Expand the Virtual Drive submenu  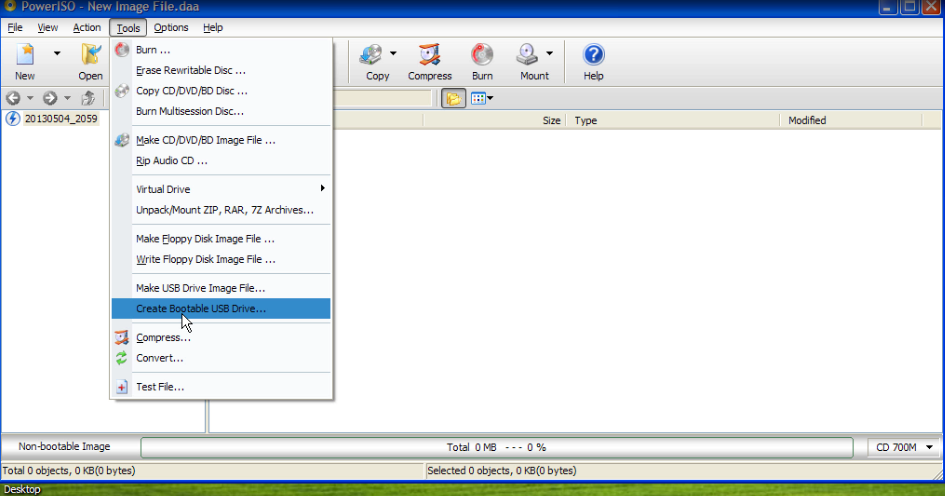[221, 189]
